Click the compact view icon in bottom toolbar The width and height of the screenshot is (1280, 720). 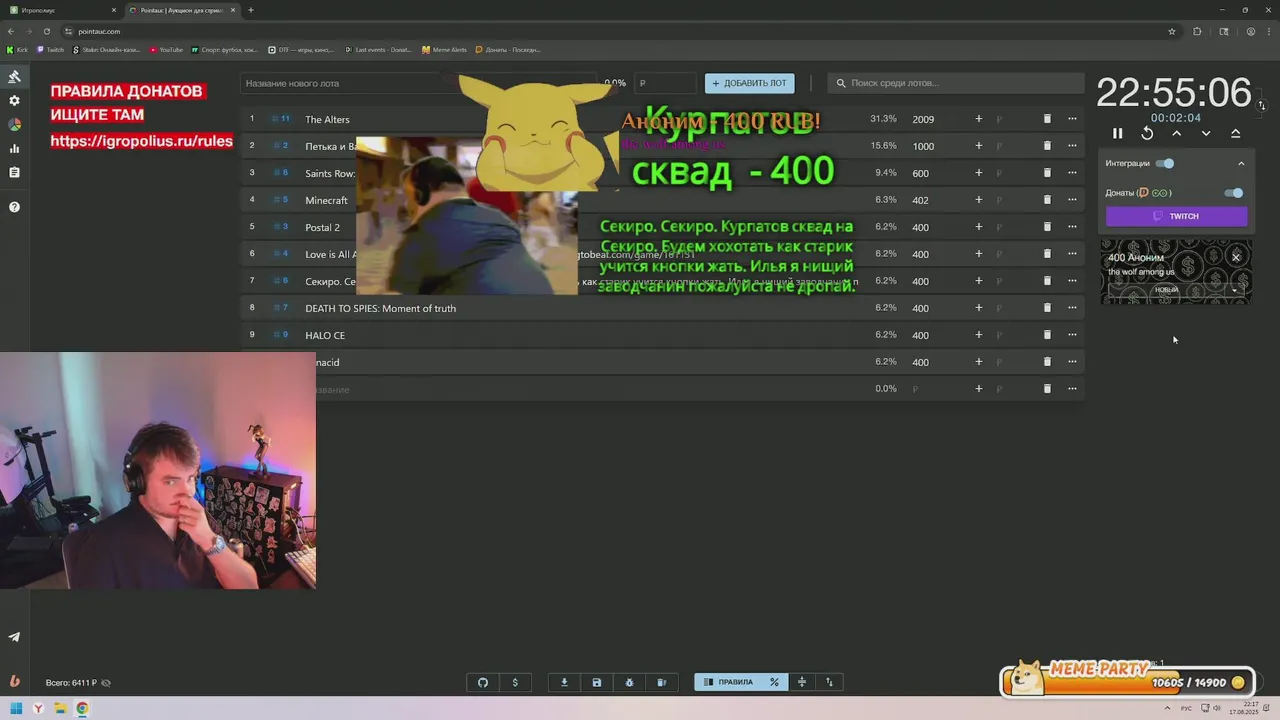coord(801,682)
